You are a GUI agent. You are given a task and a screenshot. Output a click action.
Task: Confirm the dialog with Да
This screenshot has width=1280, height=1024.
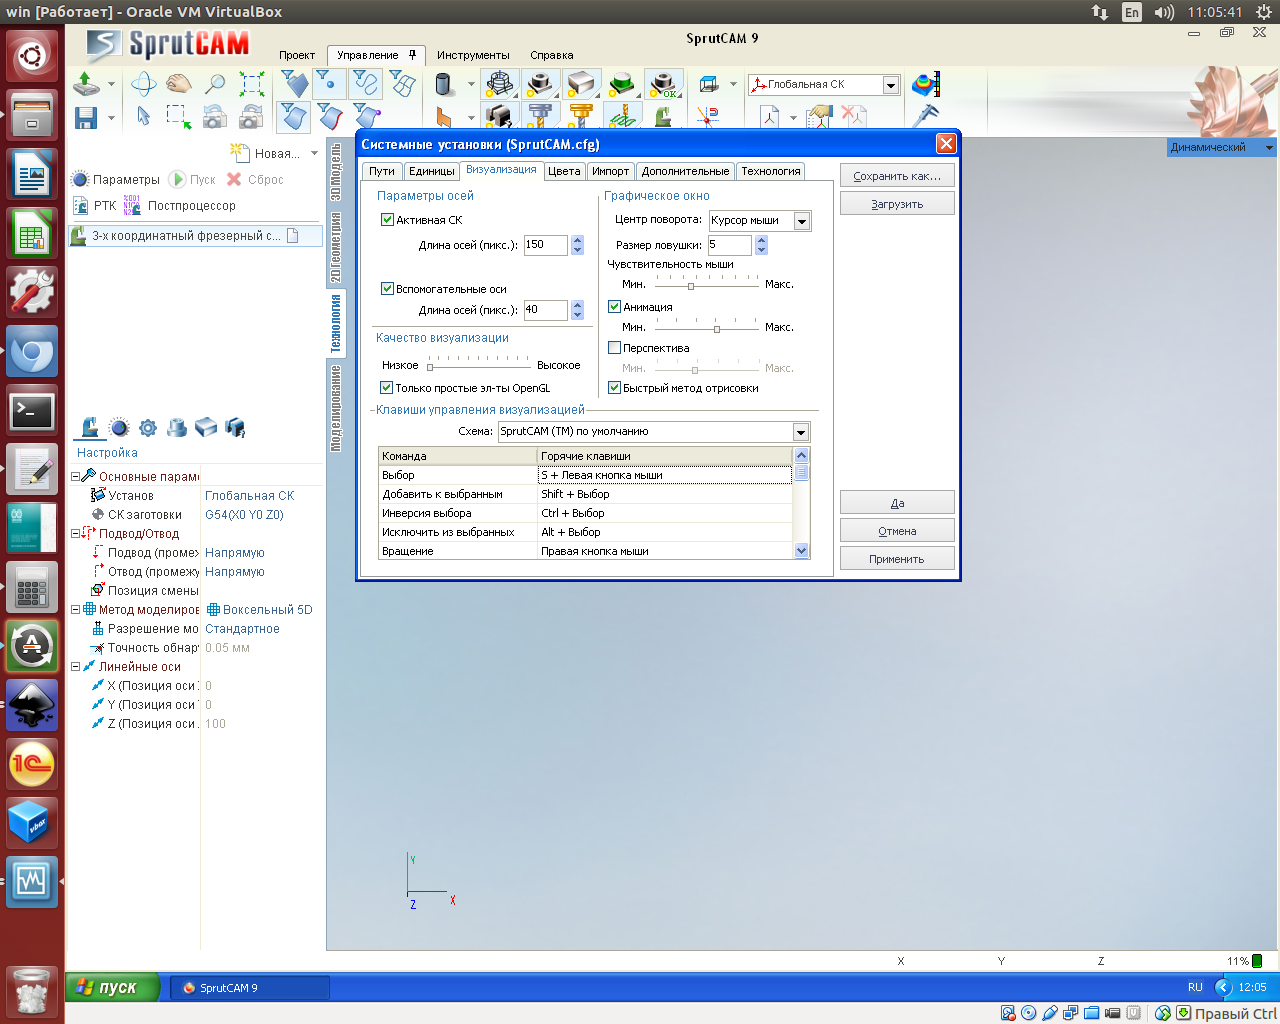(x=897, y=503)
